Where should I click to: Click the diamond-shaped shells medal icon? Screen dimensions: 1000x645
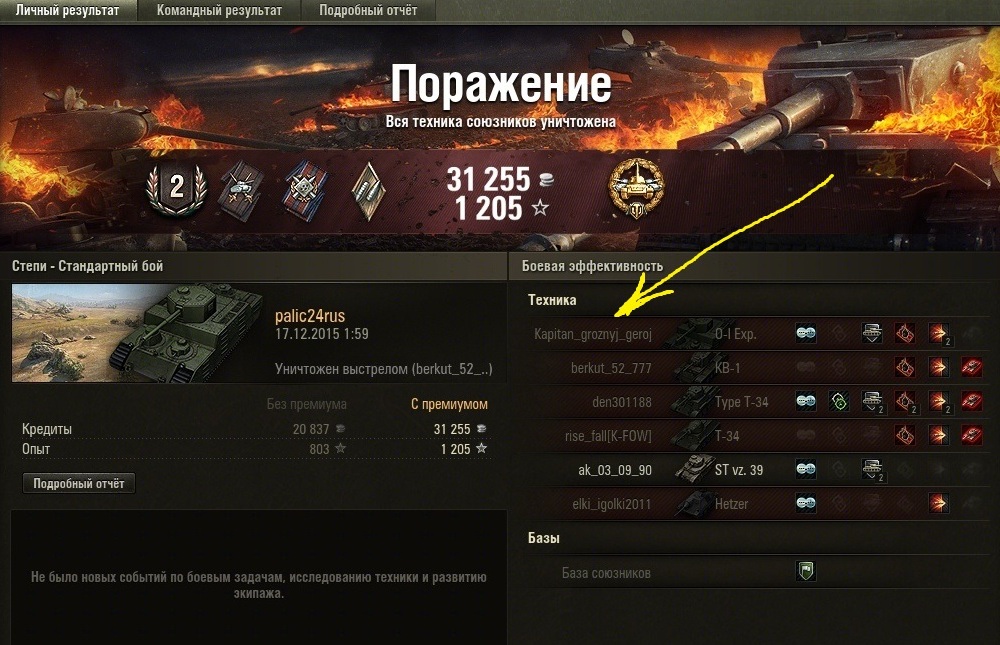369,191
